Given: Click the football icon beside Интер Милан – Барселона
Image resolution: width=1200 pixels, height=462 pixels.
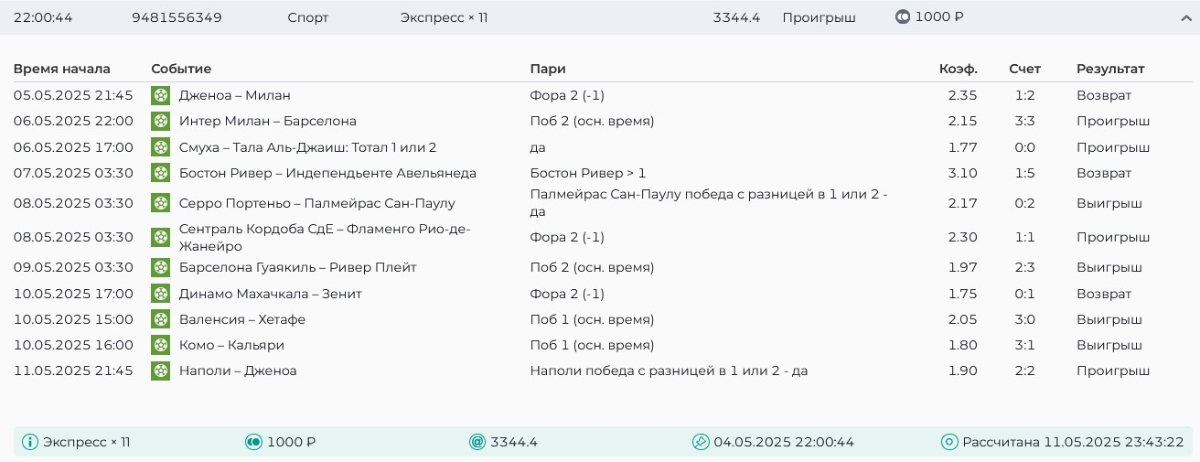Looking at the screenshot, I should pyautogui.click(x=160, y=121).
